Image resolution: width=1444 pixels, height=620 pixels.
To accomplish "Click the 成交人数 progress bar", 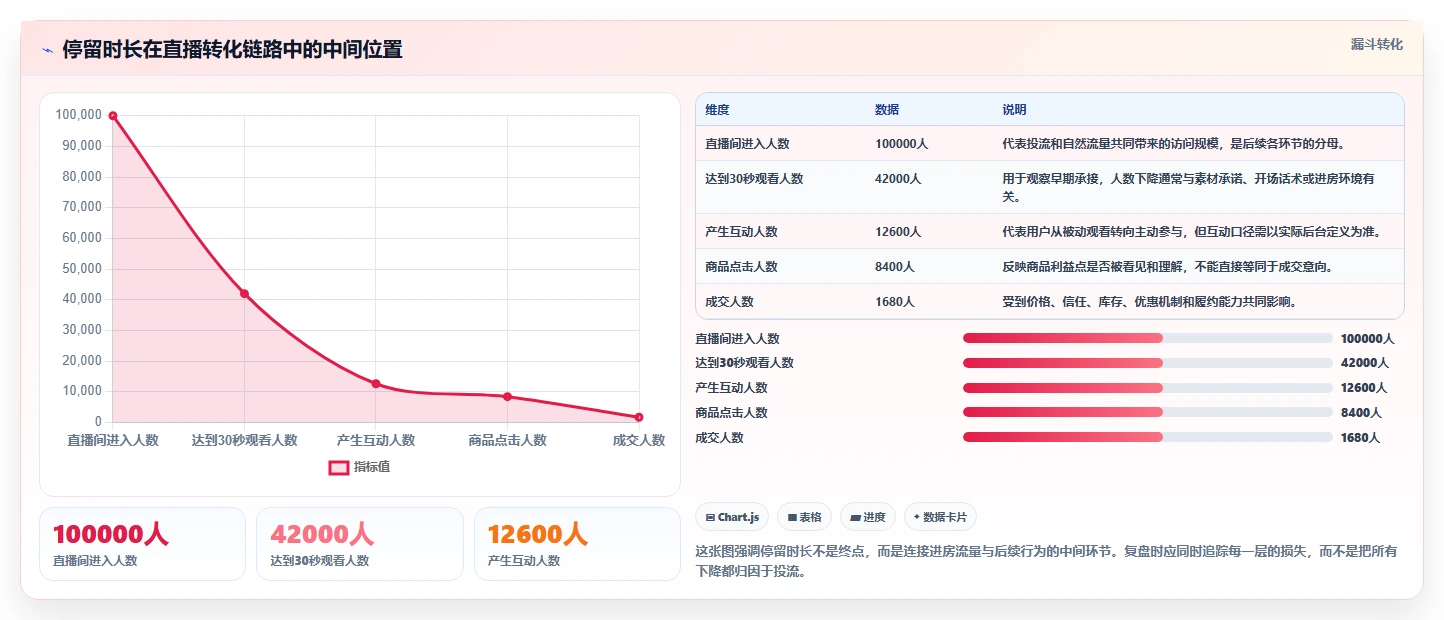I will (x=1147, y=437).
